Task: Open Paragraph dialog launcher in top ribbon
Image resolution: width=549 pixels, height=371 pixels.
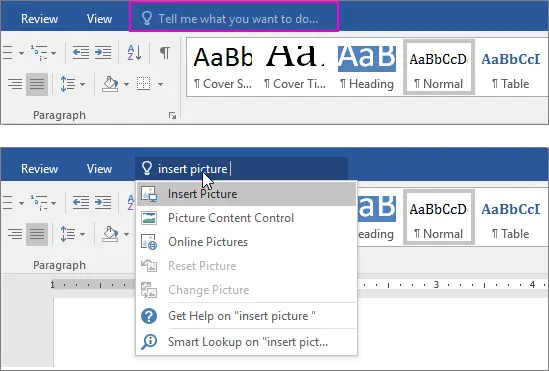Action: pos(172,116)
